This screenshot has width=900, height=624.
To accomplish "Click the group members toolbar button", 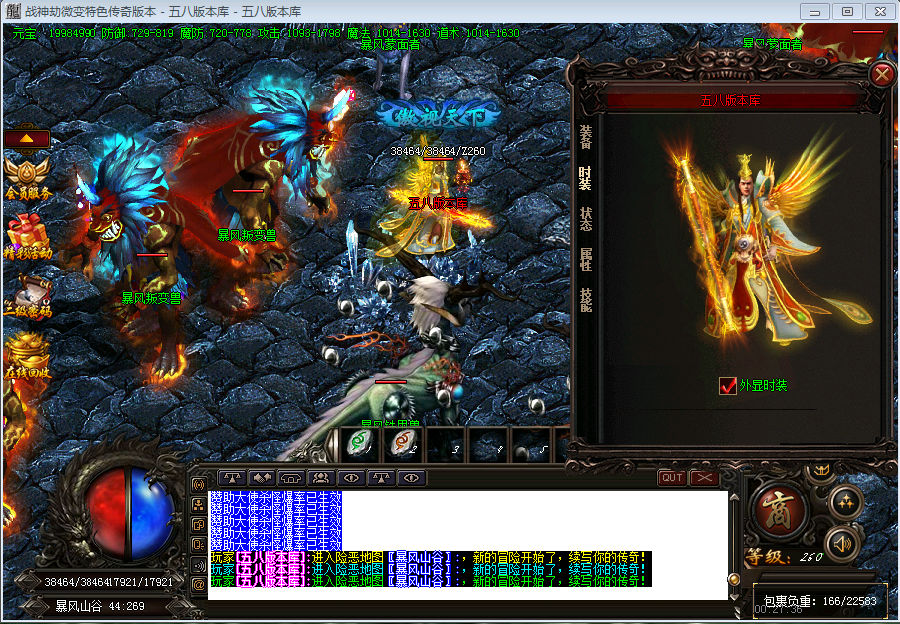I will (321, 478).
